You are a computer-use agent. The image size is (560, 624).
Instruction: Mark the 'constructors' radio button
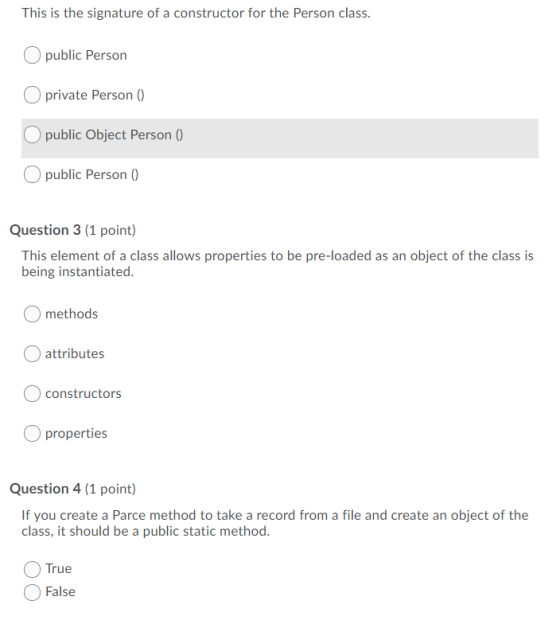pyautogui.click(x=32, y=393)
